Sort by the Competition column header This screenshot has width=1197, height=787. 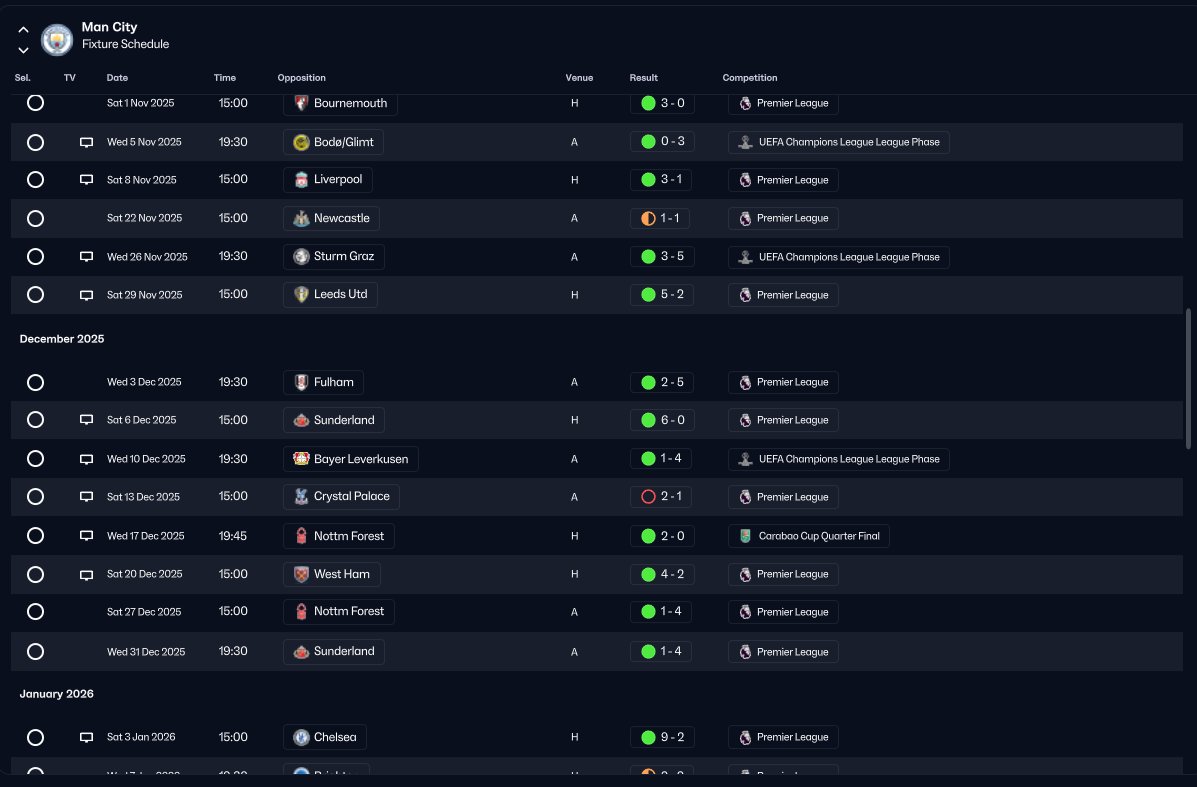point(750,78)
